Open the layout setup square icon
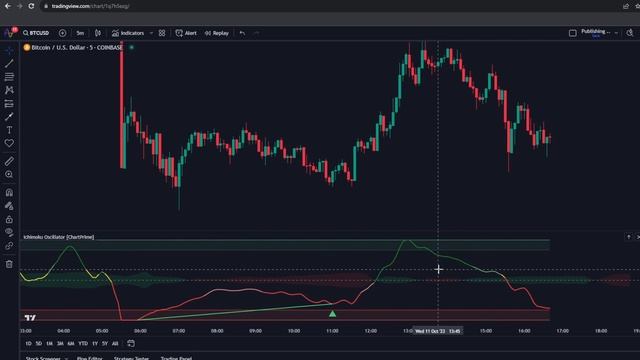This screenshot has width=640, height=360. click(573, 33)
